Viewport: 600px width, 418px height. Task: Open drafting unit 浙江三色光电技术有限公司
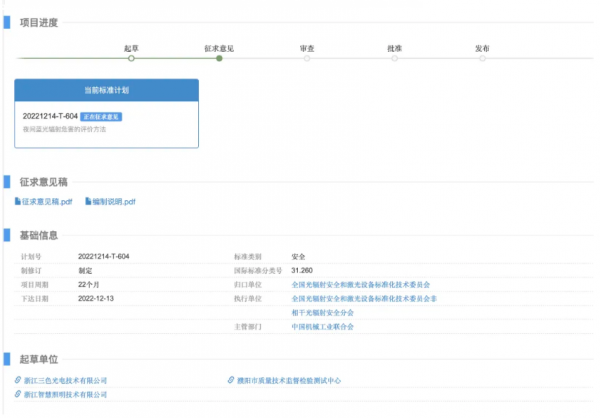(x=65, y=380)
